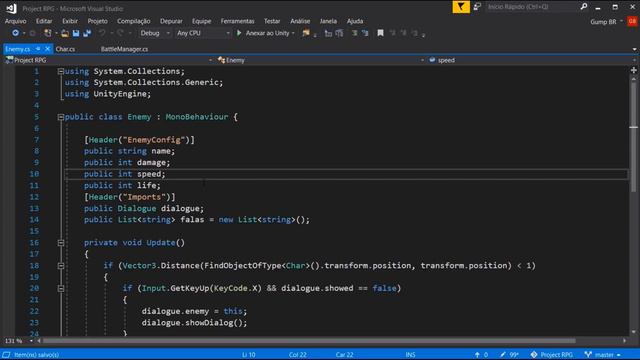Click Anexar ao Unity button
The image size is (640, 360).
point(267,33)
